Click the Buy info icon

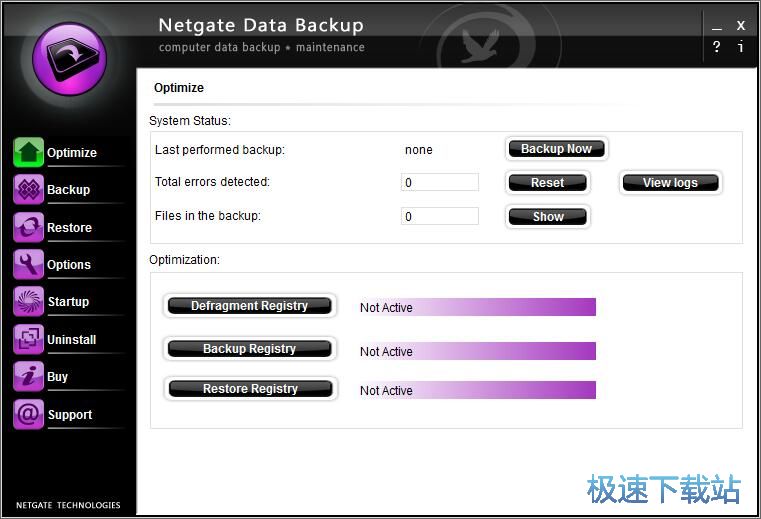[x=28, y=376]
